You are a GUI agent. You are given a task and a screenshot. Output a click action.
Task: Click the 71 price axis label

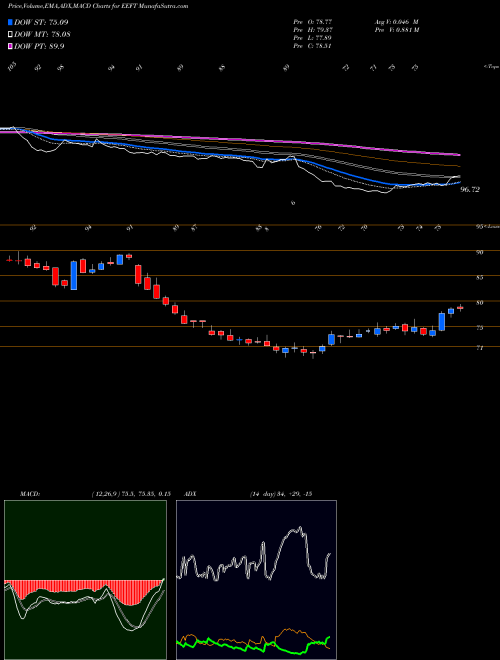click(479, 348)
